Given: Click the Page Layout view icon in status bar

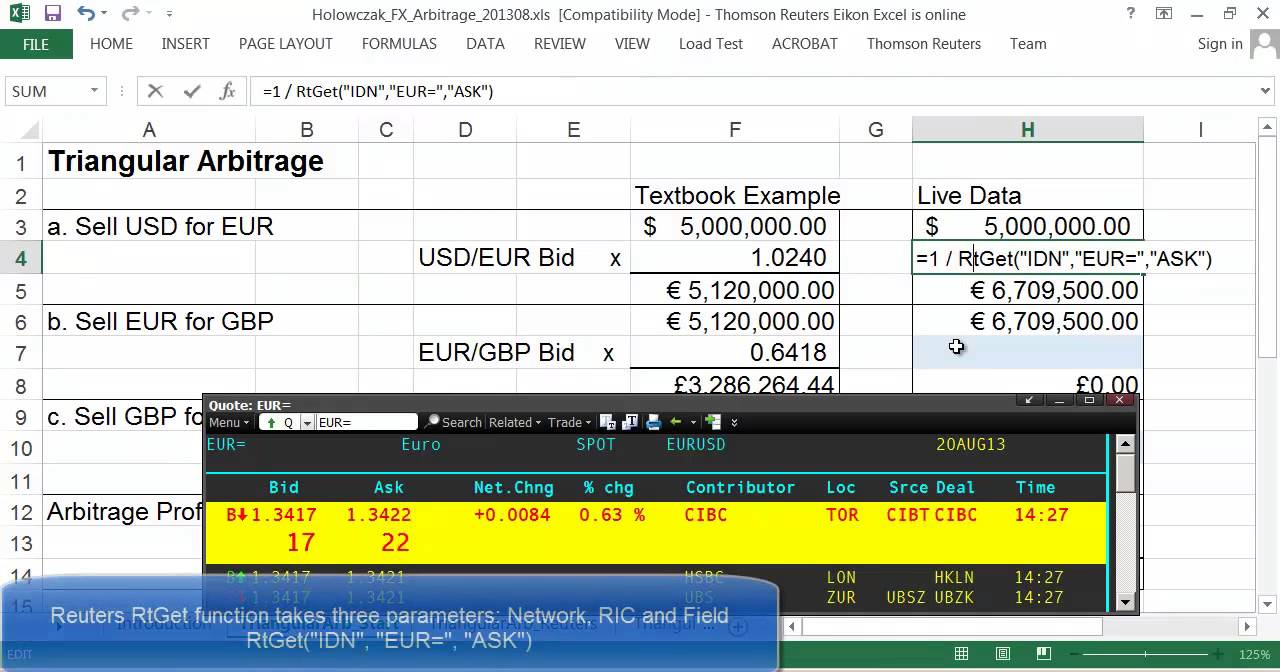Looking at the screenshot, I should pyautogui.click(x=1003, y=654).
